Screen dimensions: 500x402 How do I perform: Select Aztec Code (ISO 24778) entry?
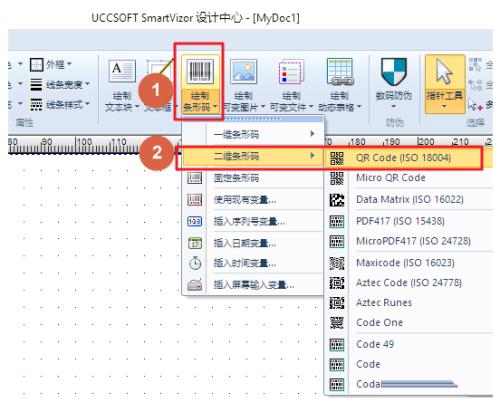[408, 283]
